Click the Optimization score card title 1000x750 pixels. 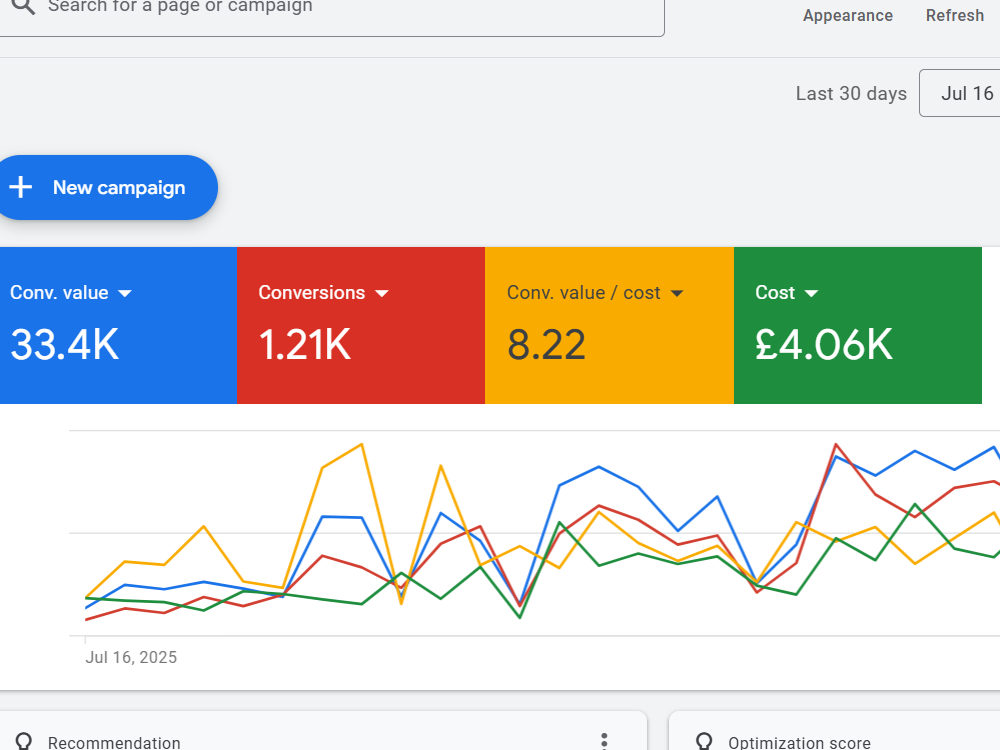coord(799,742)
